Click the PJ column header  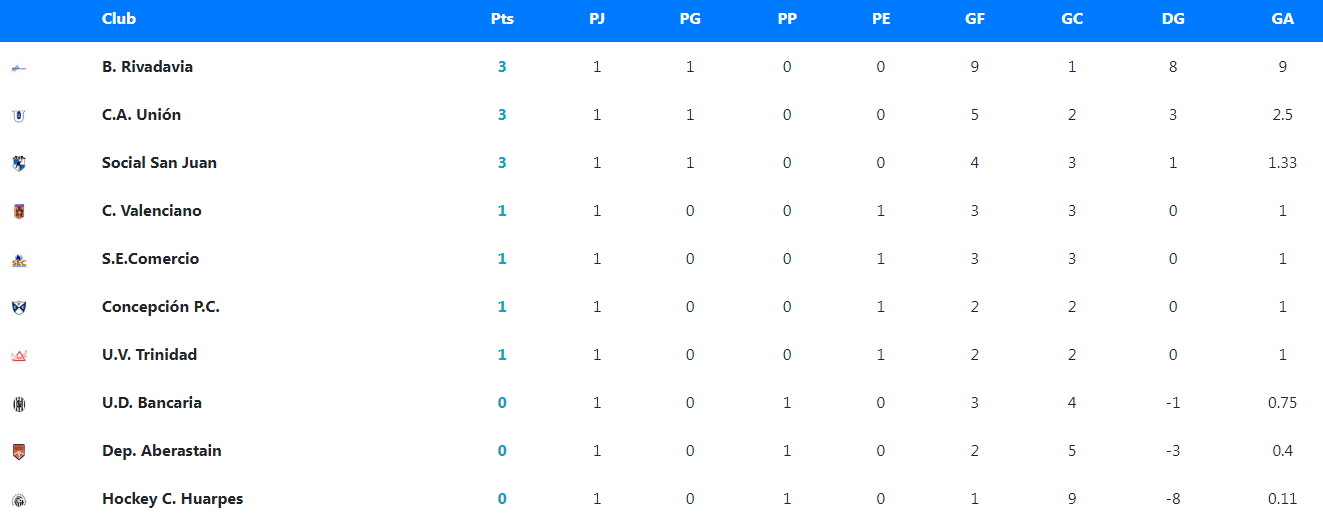click(x=597, y=19)
